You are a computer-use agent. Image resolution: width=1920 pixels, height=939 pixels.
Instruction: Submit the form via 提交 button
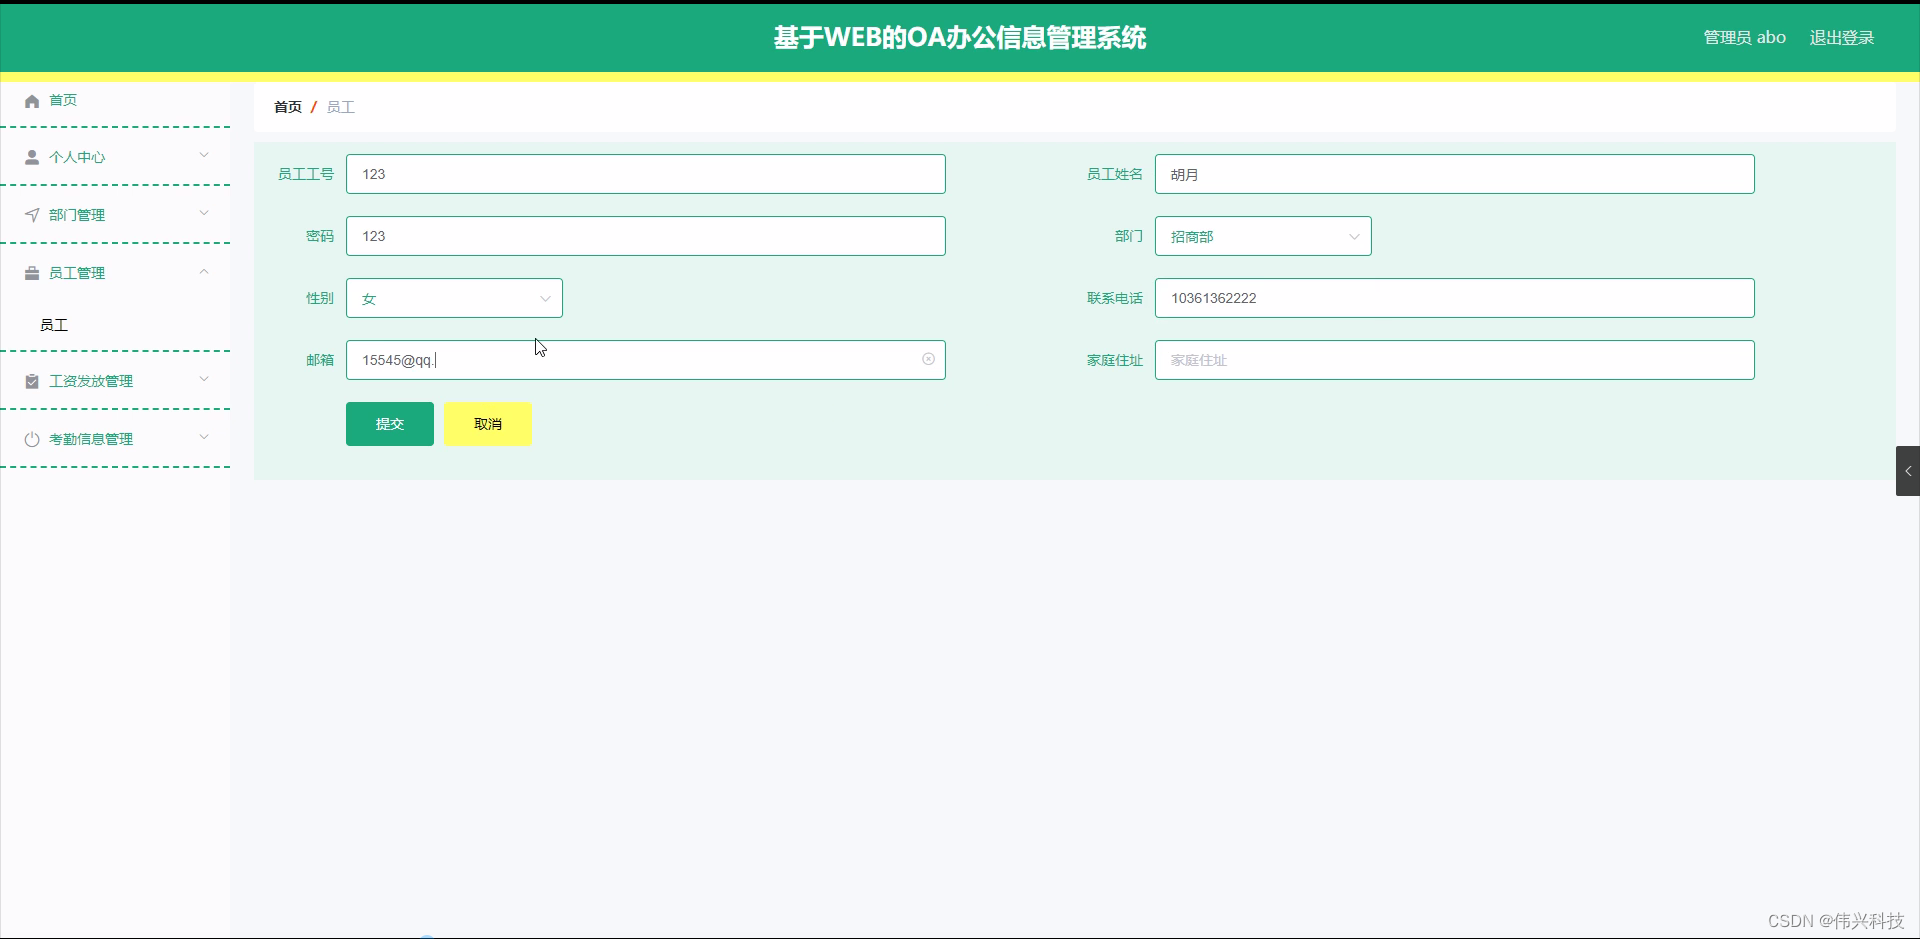click(389, 423)
